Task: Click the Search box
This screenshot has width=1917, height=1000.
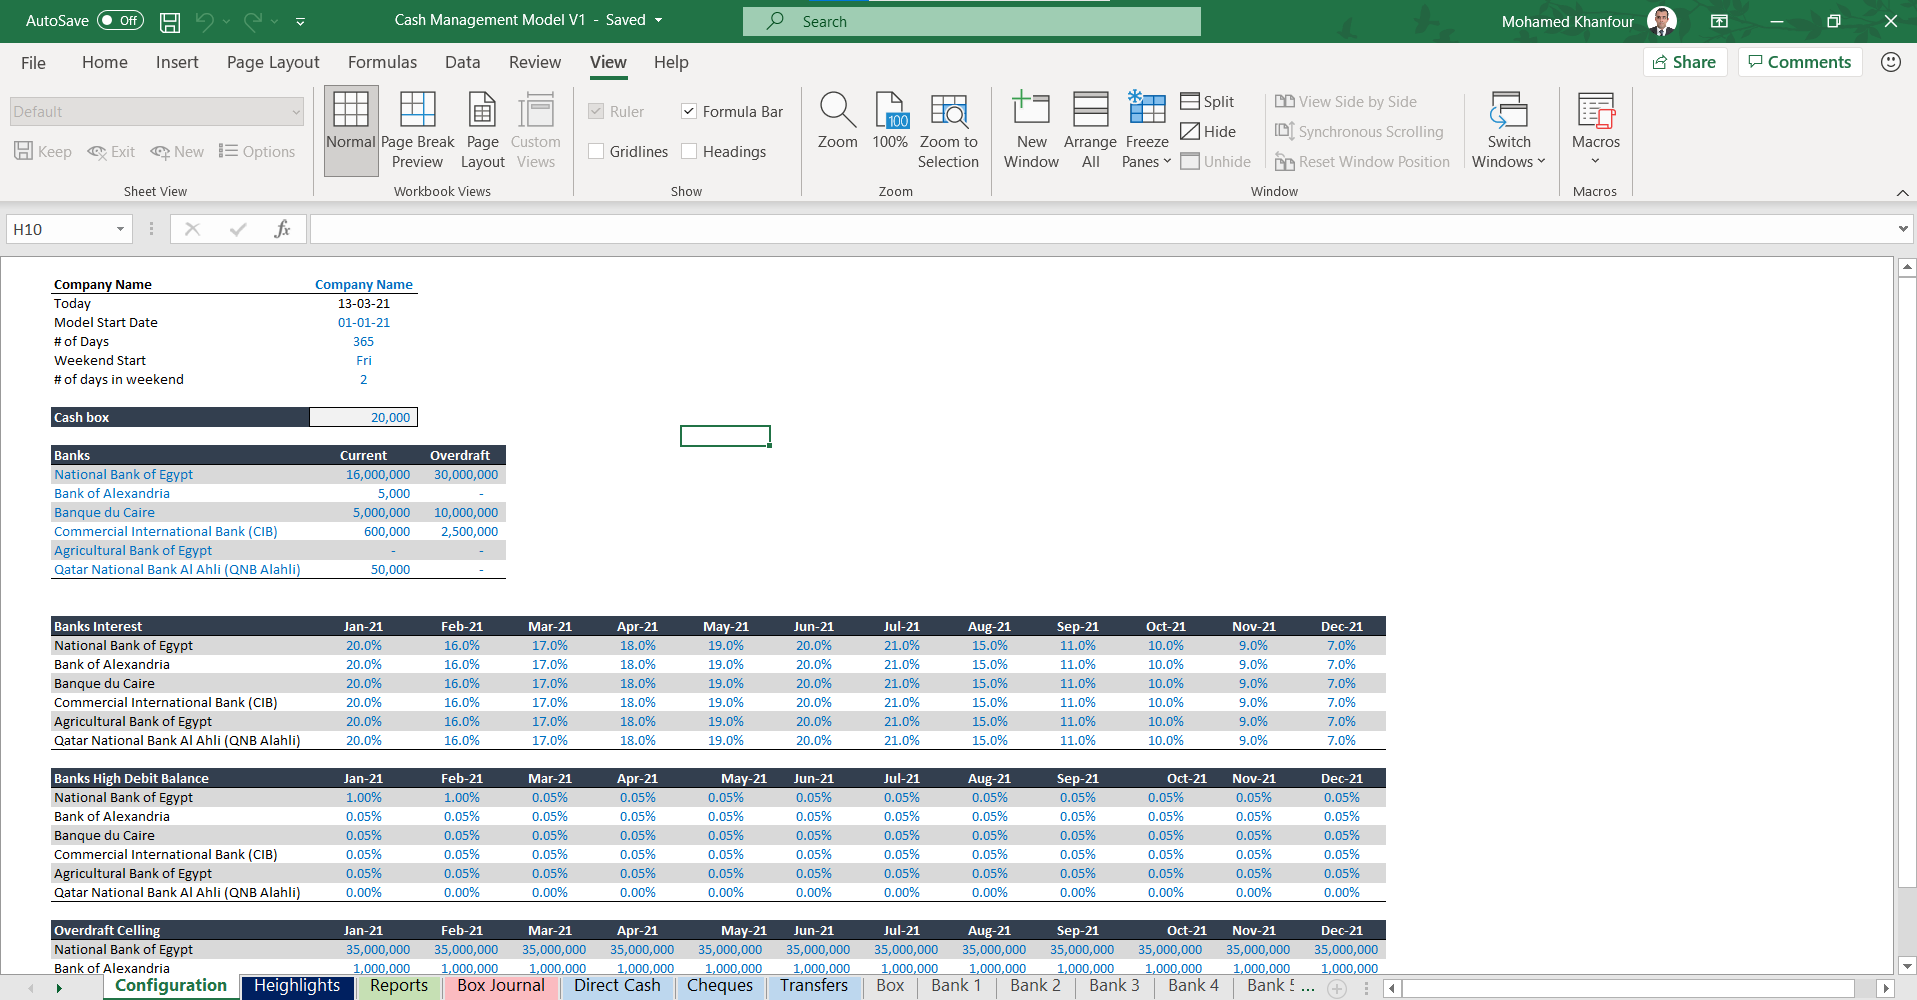Action: (x=971, y=21)
